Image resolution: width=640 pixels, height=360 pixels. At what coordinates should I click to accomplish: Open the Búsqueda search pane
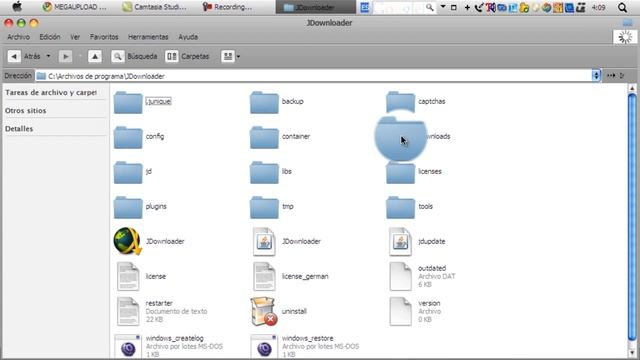click(x=134, y=56)
